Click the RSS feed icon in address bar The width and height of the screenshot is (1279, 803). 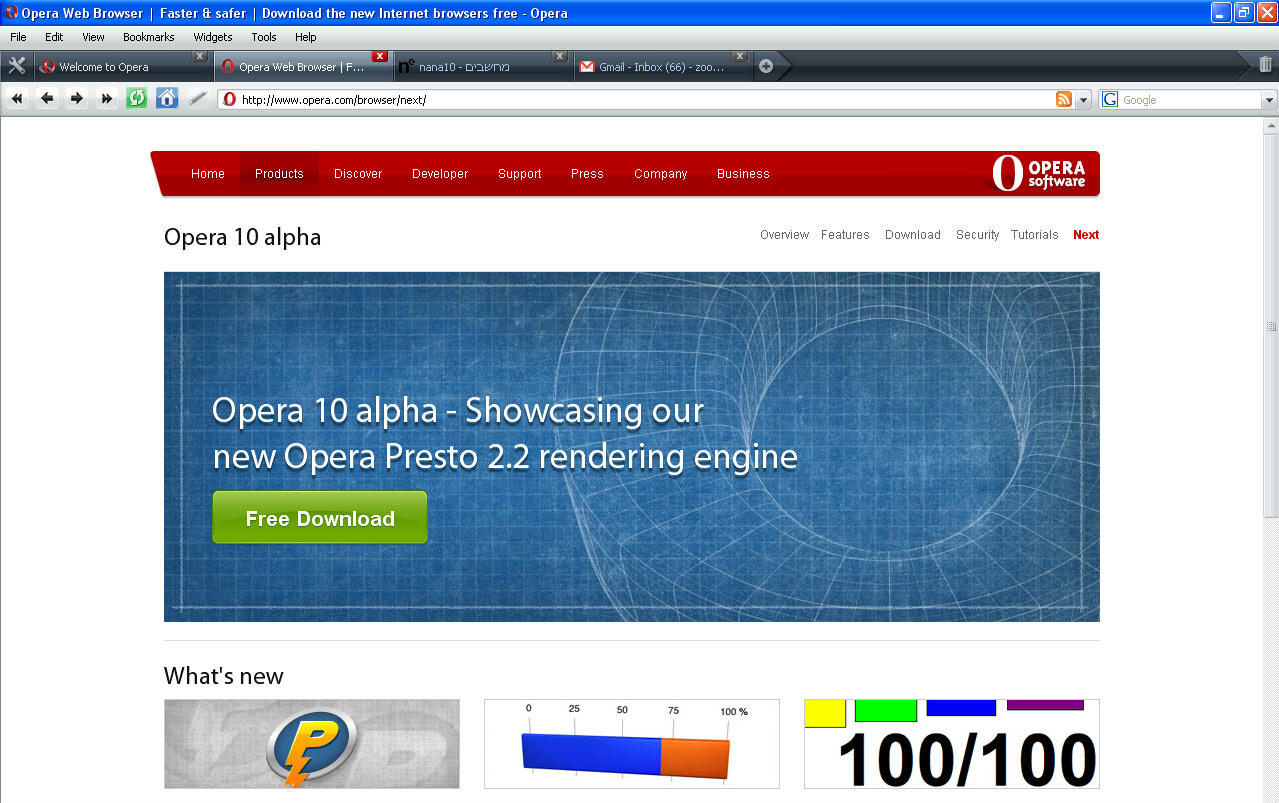1064,99
